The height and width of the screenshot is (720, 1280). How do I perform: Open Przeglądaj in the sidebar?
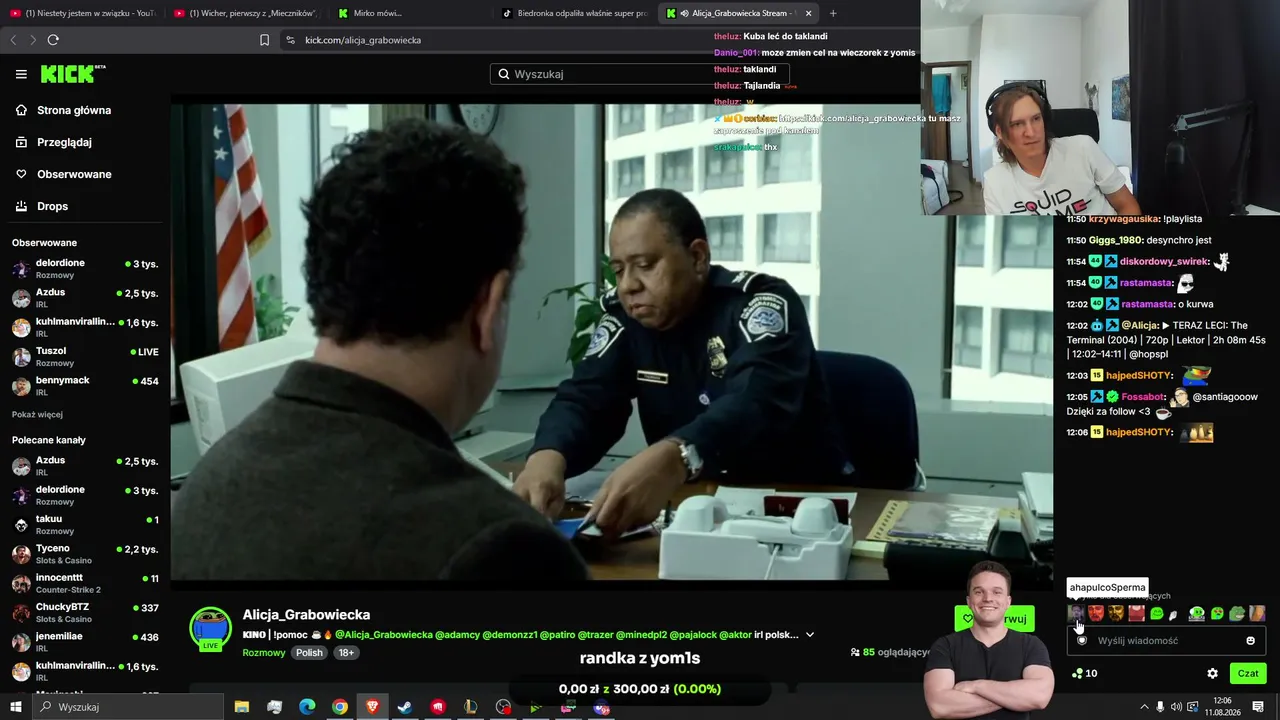64,142
